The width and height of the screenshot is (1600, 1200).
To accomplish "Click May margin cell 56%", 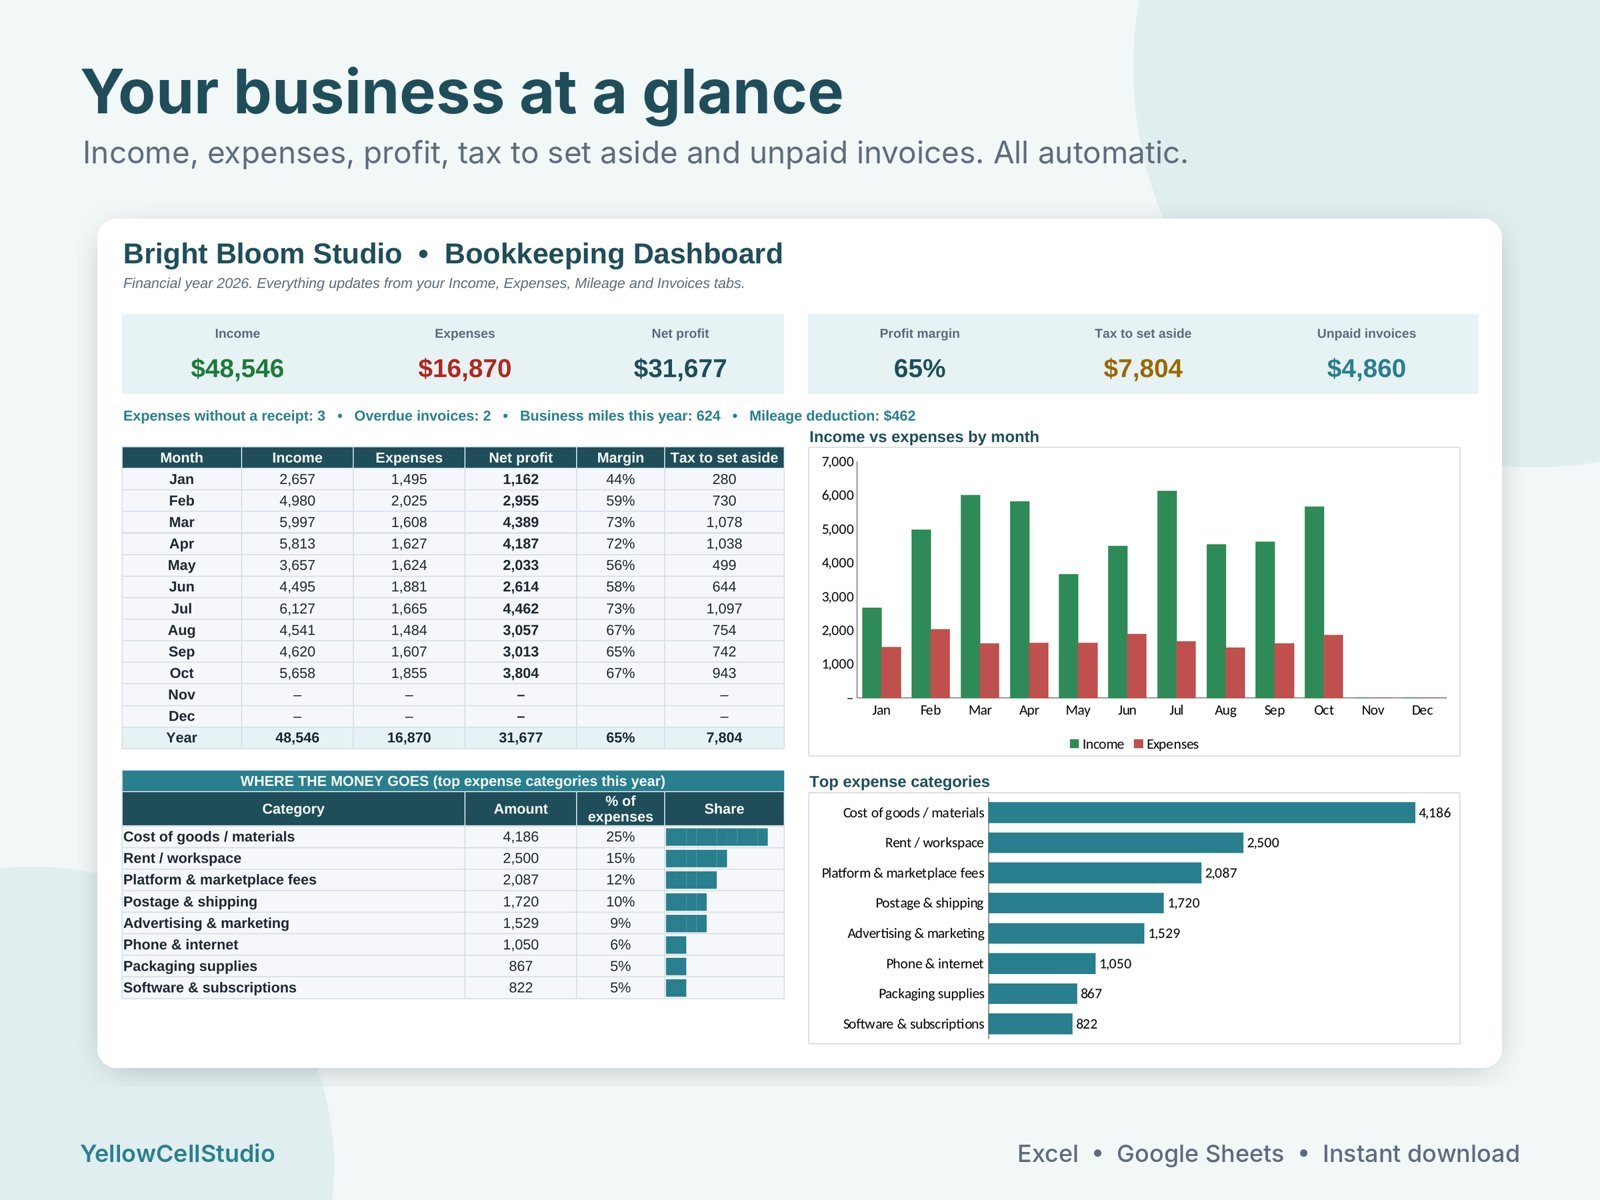I will (x=620, y=565).
